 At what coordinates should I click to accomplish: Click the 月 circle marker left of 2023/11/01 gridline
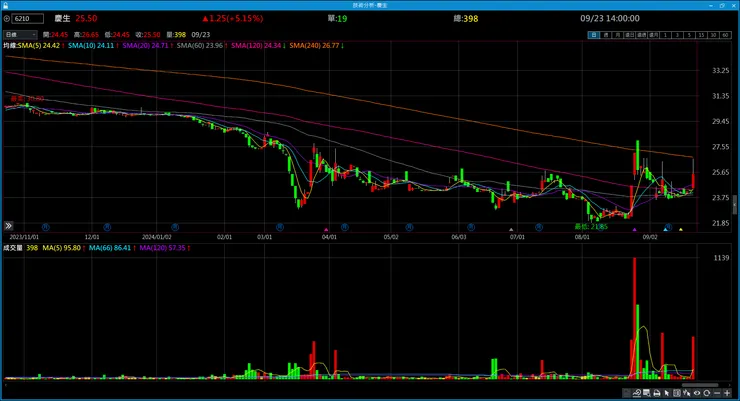pyautogui.click(x=46, y=227)
